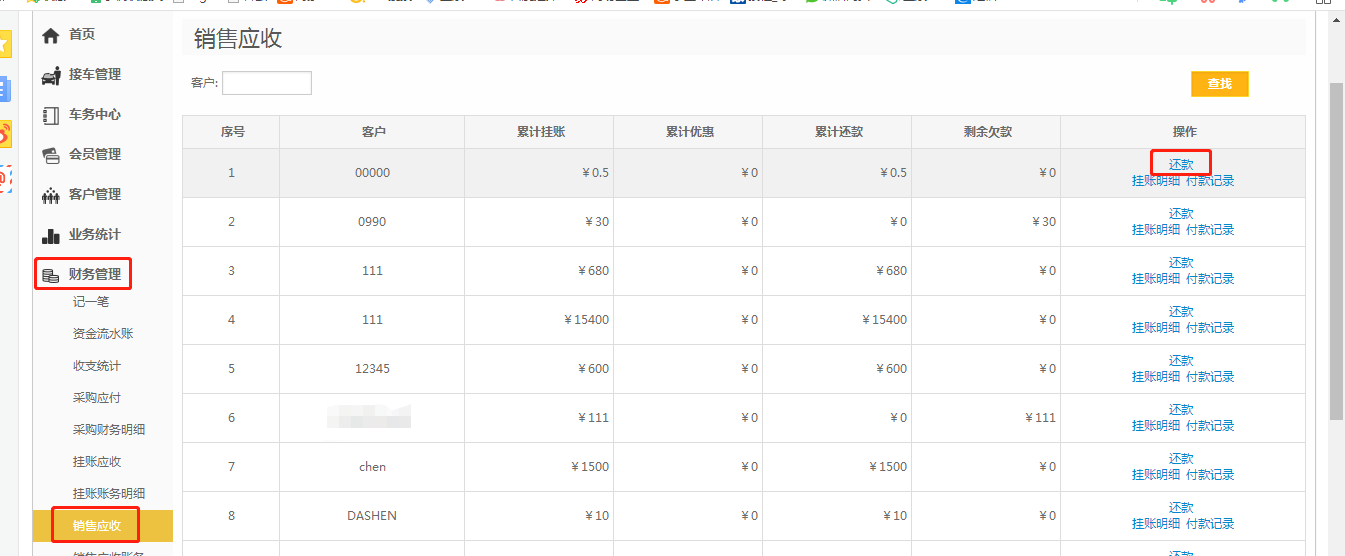Click the coins icon for 财务管理
Viewport: 1345px width, 556px height.
(50, 275)
